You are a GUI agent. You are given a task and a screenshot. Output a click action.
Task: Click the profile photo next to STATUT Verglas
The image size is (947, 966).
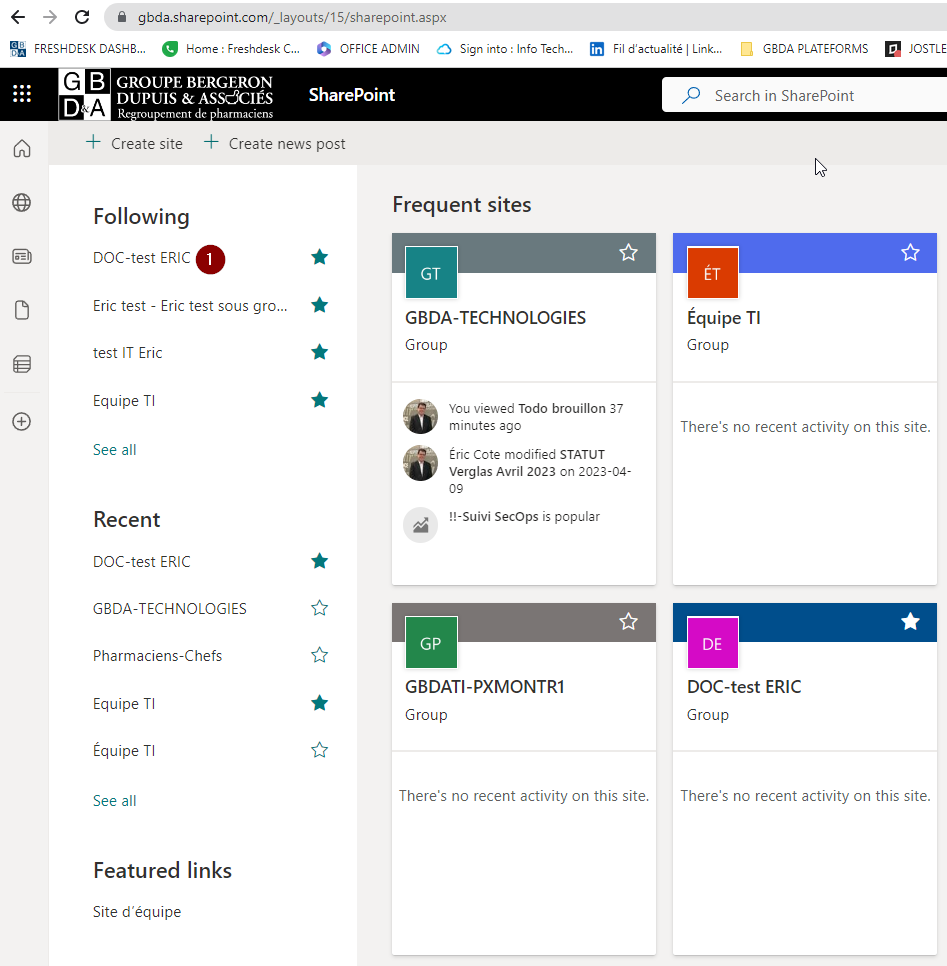click(x=420, y=463)
